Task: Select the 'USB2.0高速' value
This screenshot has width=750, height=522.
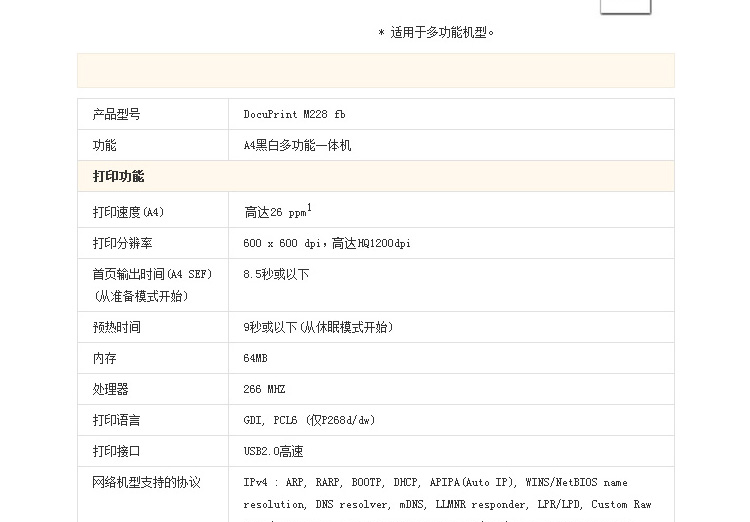Action: coord(273,452)
